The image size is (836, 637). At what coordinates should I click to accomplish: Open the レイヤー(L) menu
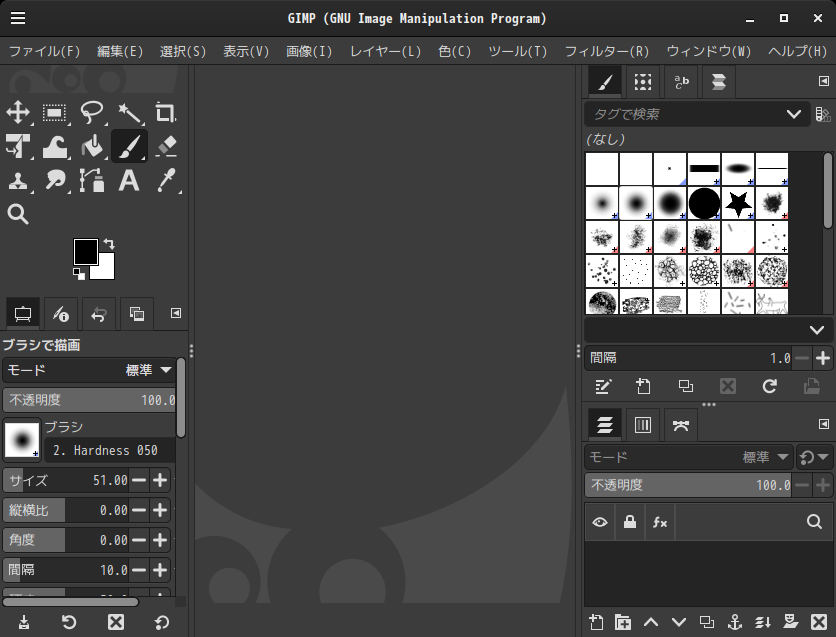(x=385, y=51)
